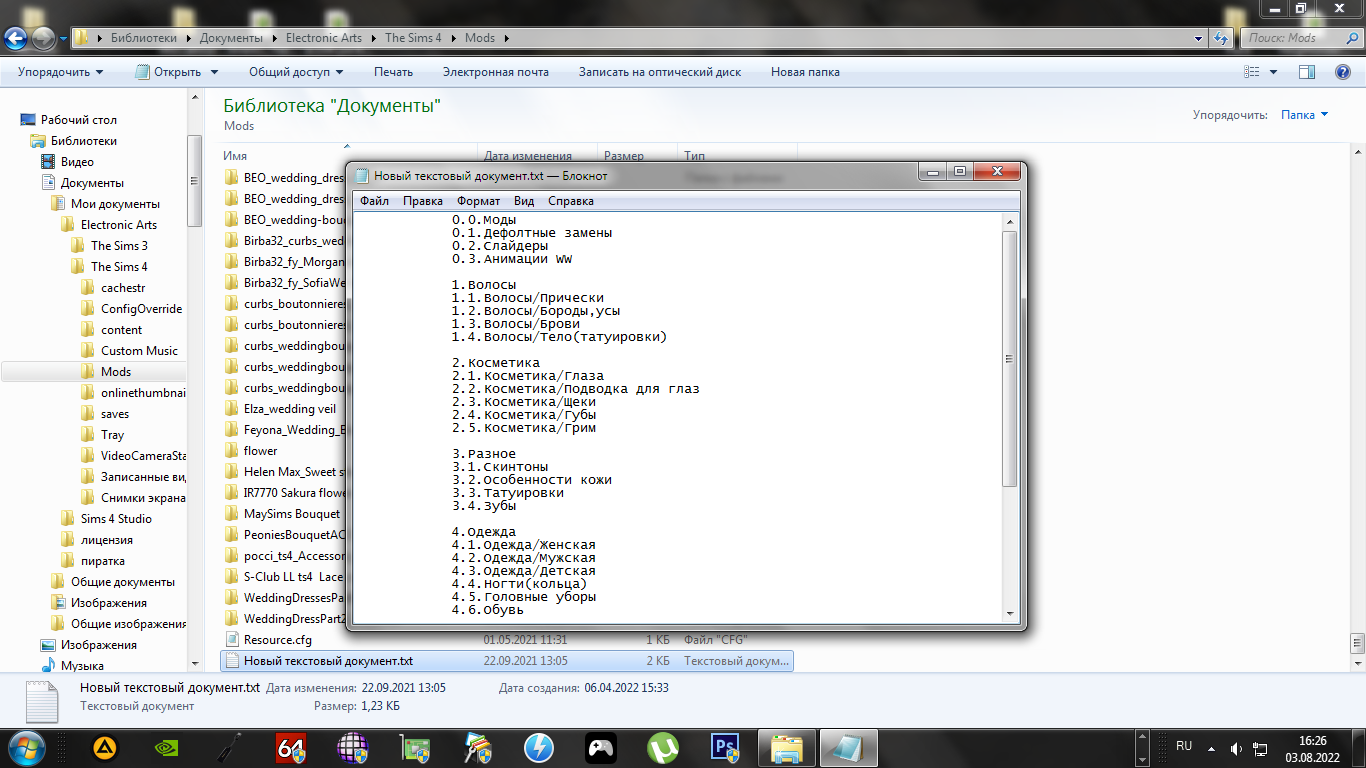The height and width of the screenshot is (768, 1366).
Task: Click the flower folder icon in file list
Action: [x=231, y=451]
